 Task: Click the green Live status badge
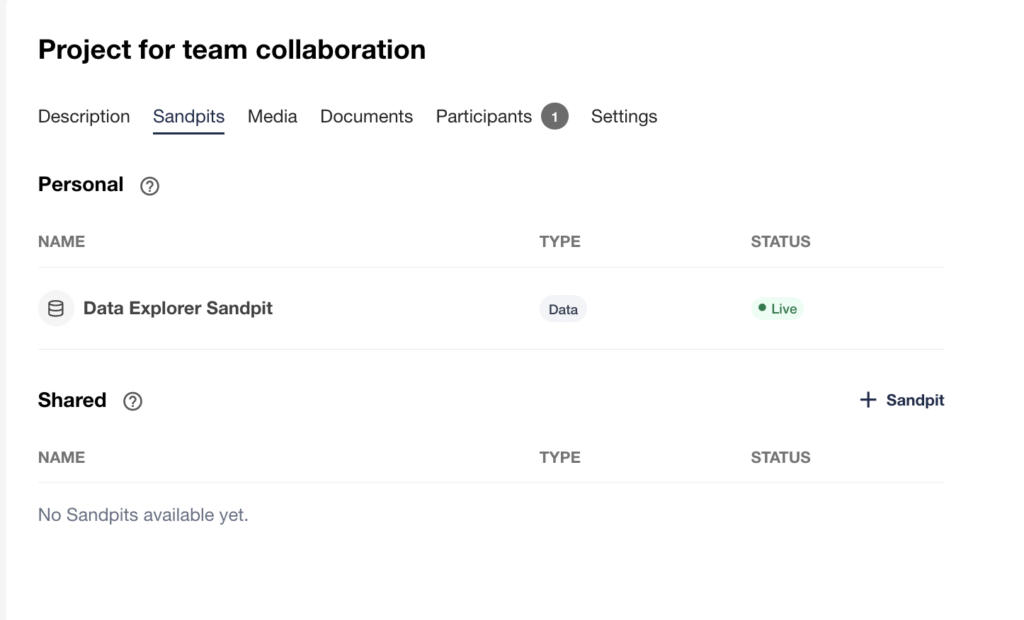(x=777, y=309)
